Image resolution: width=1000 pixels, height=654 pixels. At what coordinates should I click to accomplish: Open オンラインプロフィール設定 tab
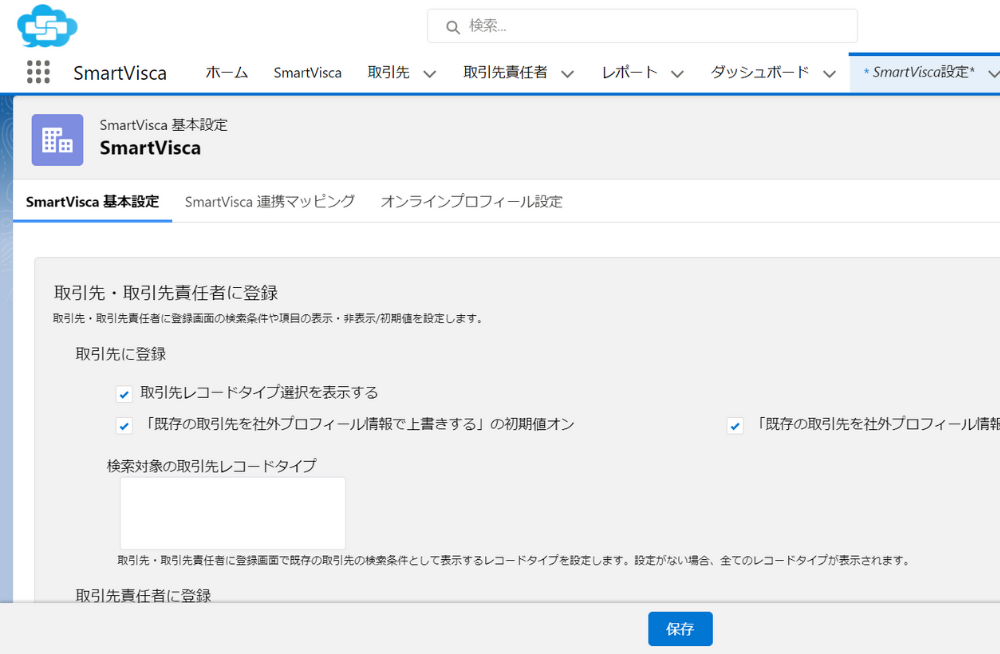[471, 201]
